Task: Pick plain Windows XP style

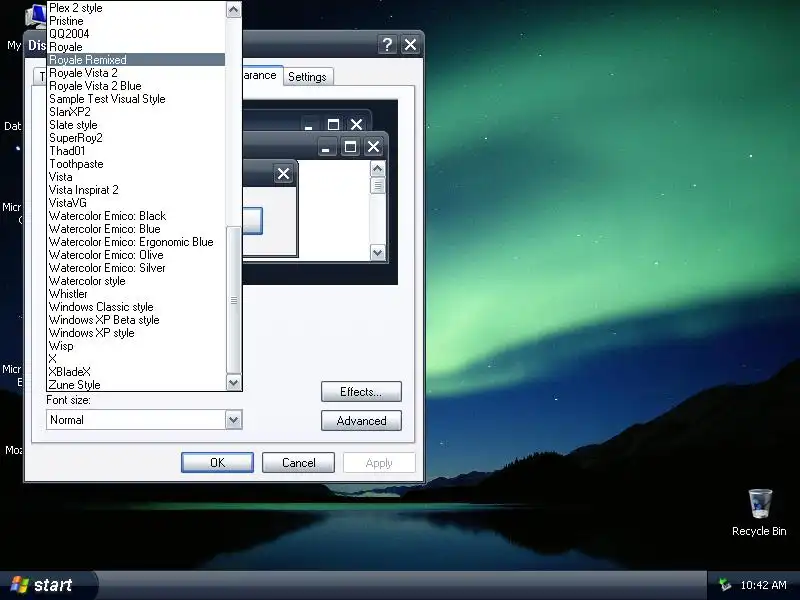Action: (136, 333)
